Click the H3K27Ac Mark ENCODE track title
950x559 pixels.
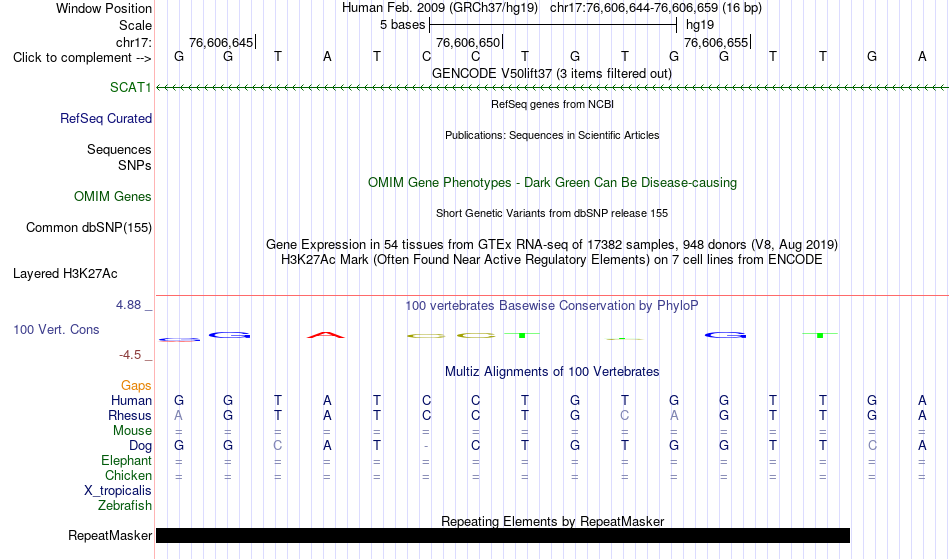[551, 259]
